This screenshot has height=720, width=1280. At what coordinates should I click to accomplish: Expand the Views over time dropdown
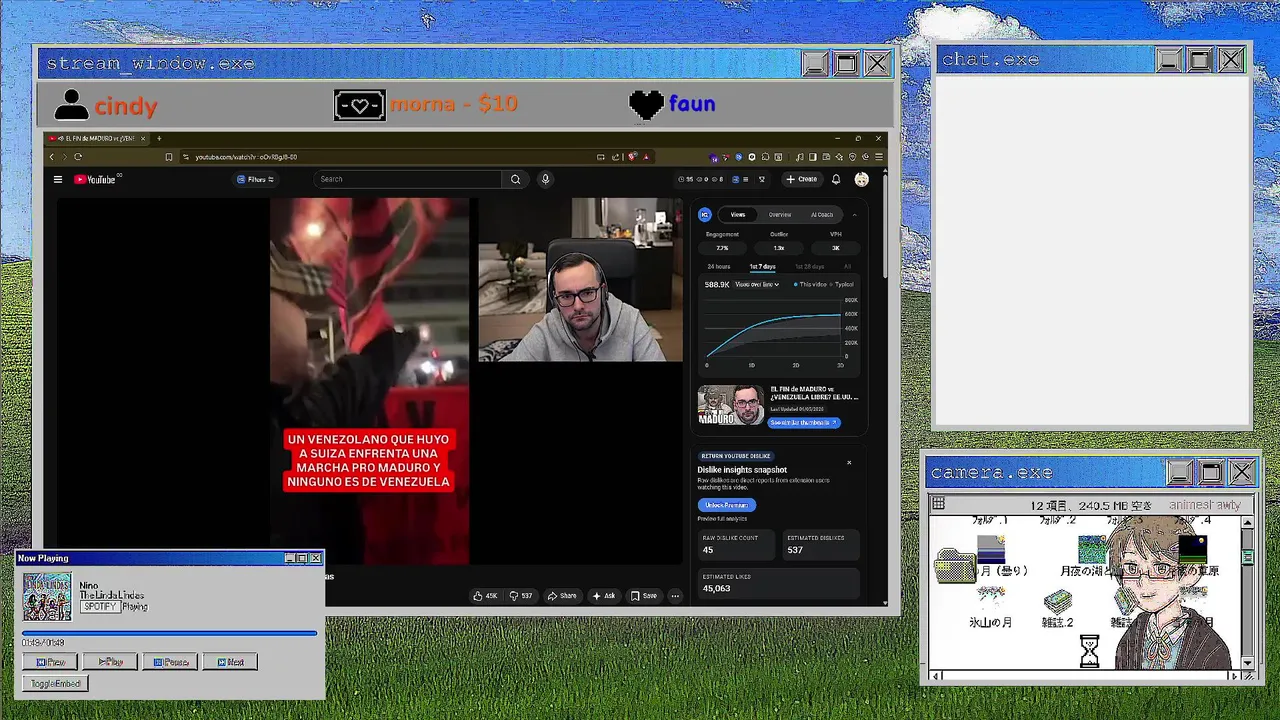pyautogui.click(x=757, y=284)
